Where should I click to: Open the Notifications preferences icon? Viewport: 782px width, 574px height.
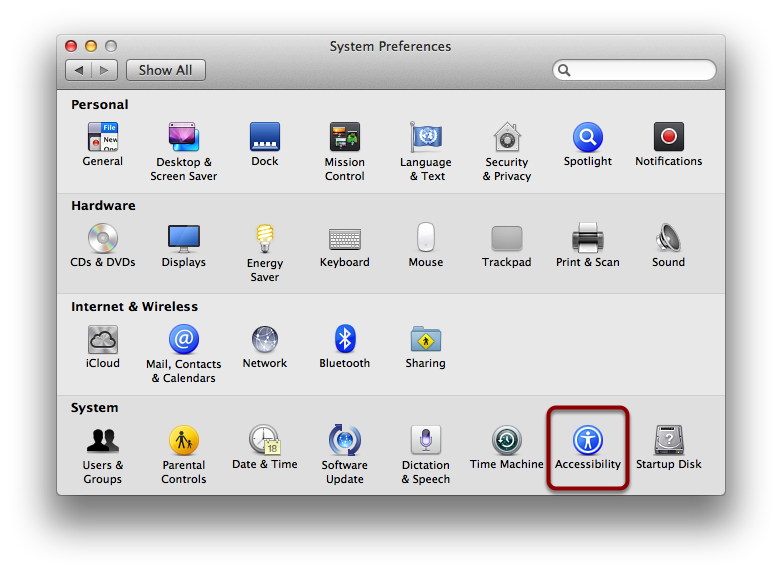[x=669, y=137]
